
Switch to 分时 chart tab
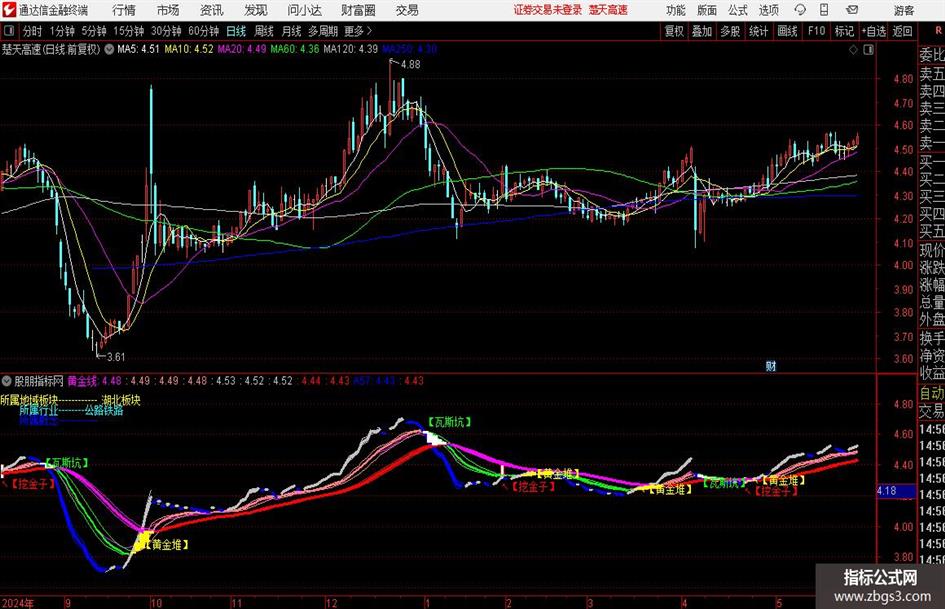[33, 31]
